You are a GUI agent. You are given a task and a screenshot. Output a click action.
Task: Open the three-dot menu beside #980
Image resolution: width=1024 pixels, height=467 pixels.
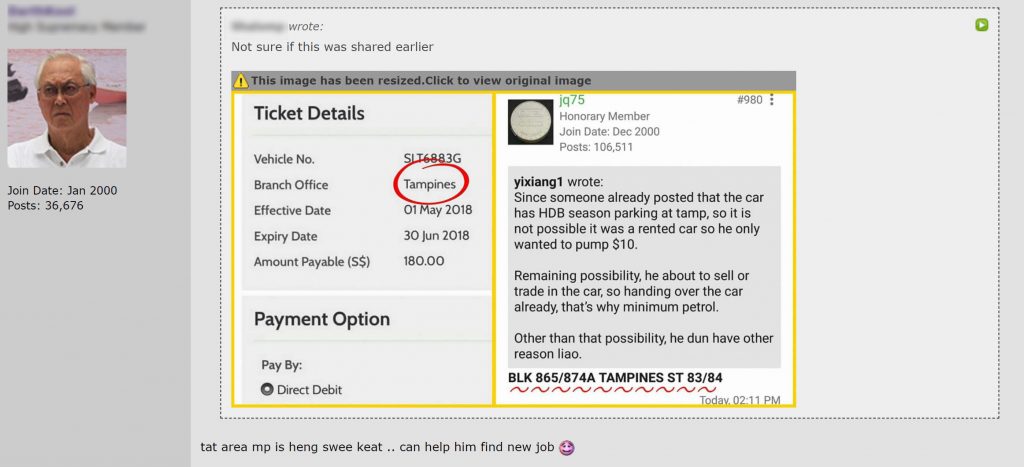(x=771, y=100)
